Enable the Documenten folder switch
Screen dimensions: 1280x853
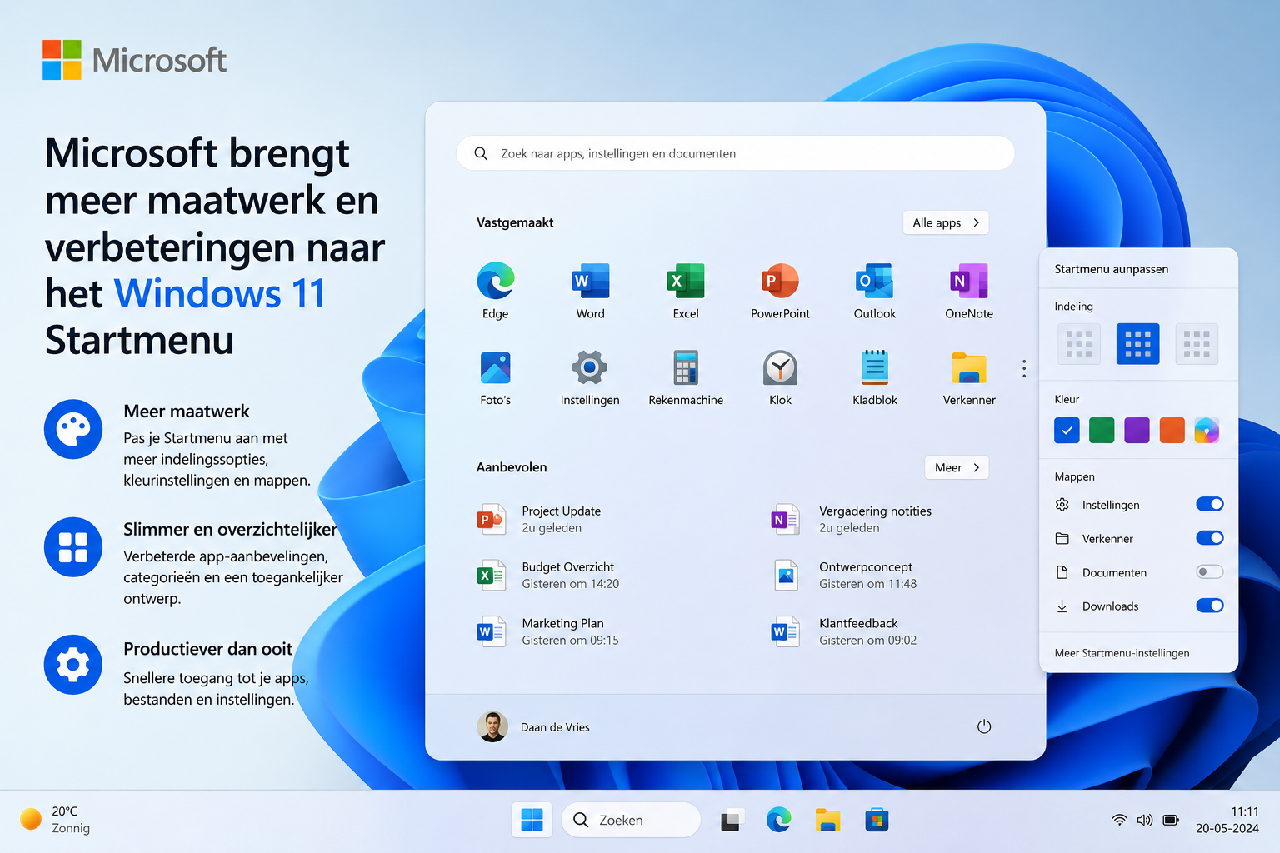[1210, 572]
